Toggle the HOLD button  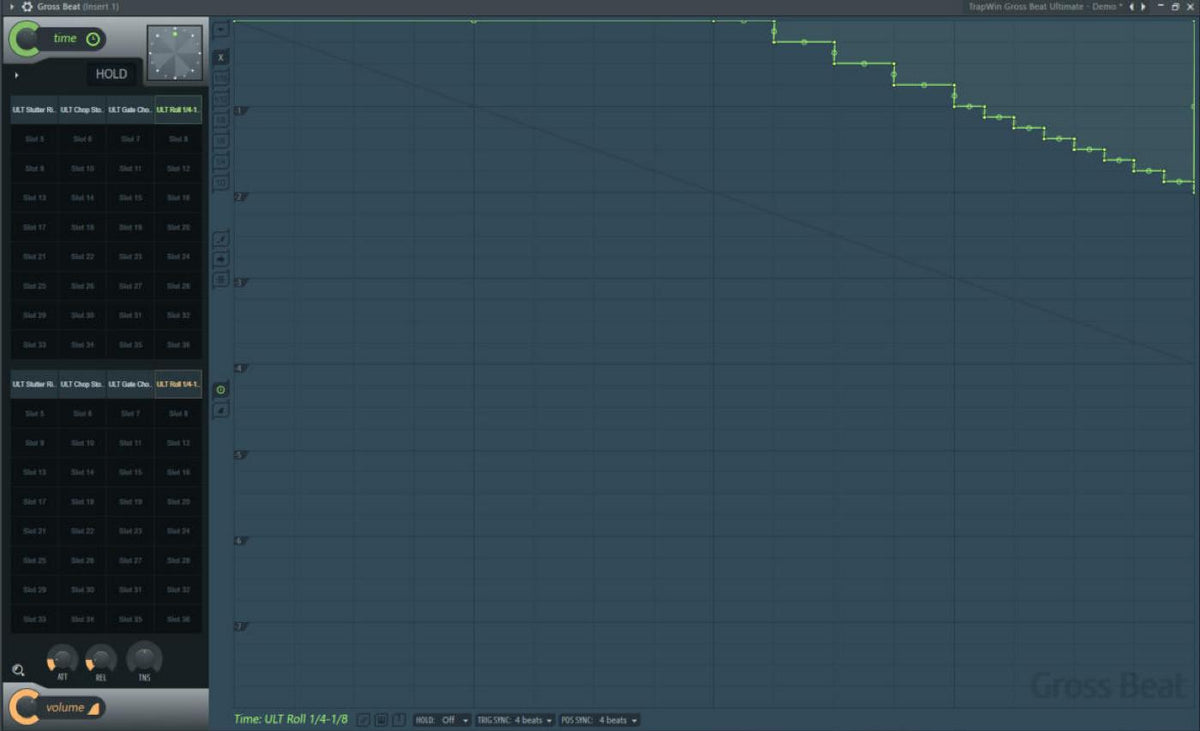pyautogui.click(x=111, y=74)
